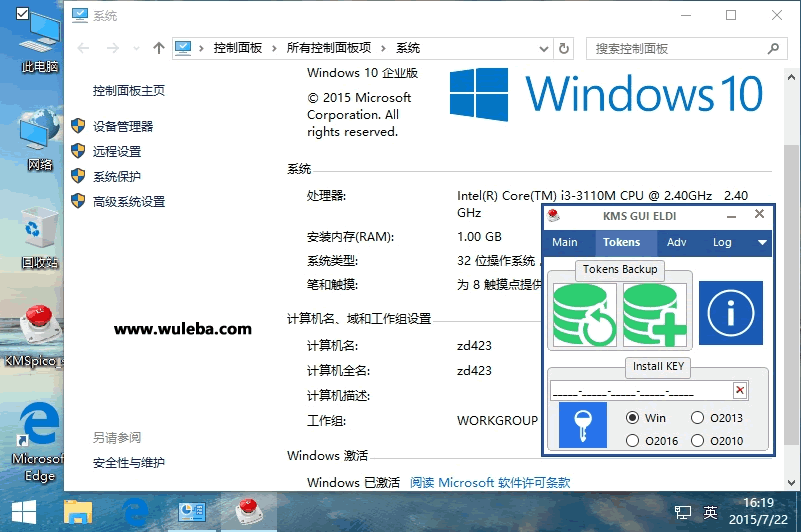
Task: Go up one level in control panel
Action: point(159,49)
